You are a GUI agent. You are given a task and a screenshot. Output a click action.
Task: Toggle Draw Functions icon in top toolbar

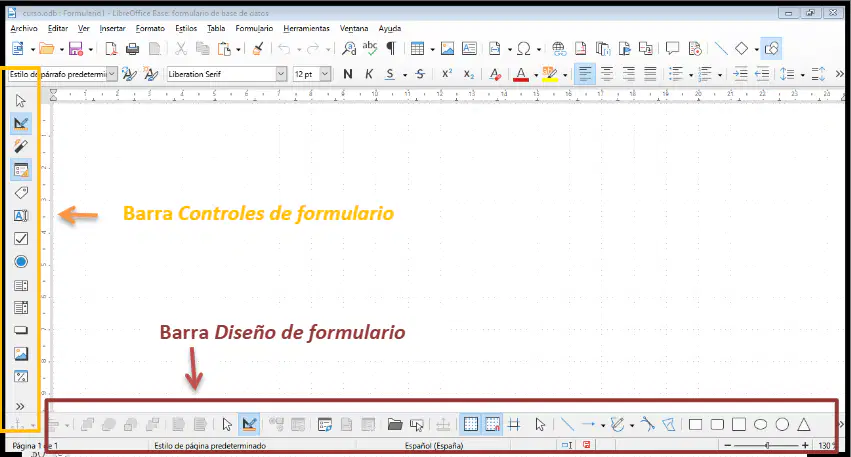tap(771, 49)
